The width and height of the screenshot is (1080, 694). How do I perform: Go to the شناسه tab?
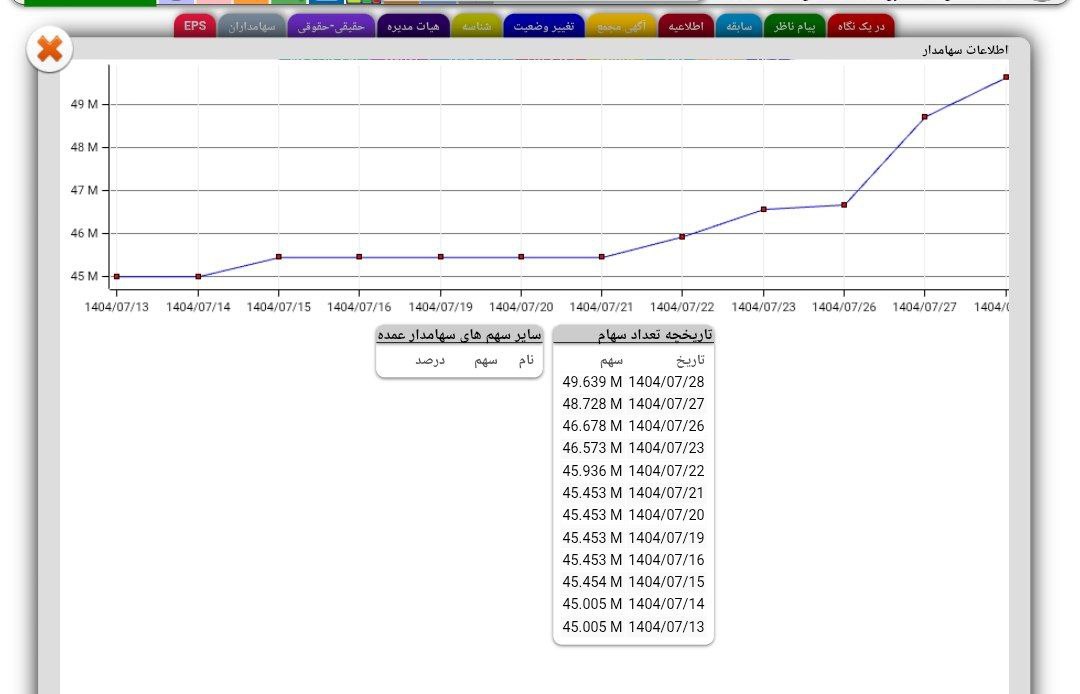pyautogui.click(x=477, y=27)
